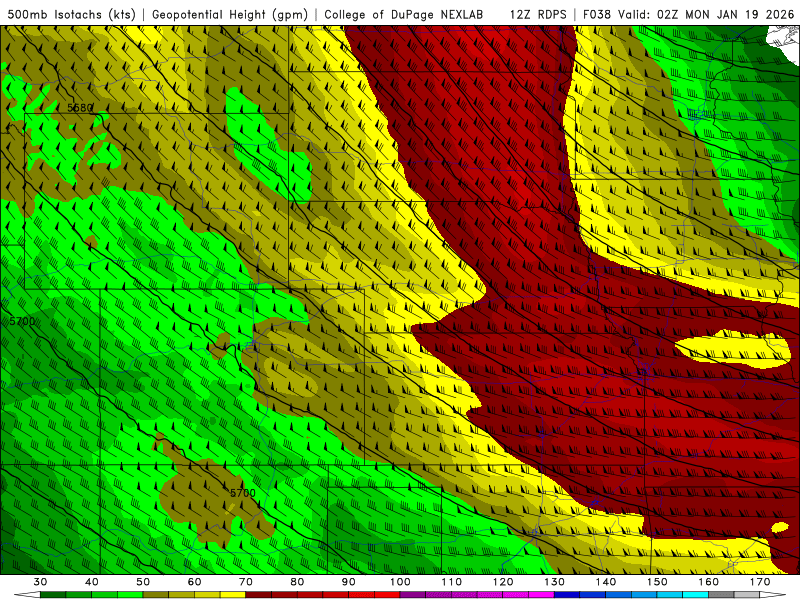Pick the green 40–45 kt legend swatch
The image size is (800, 600).
[105, 595]
